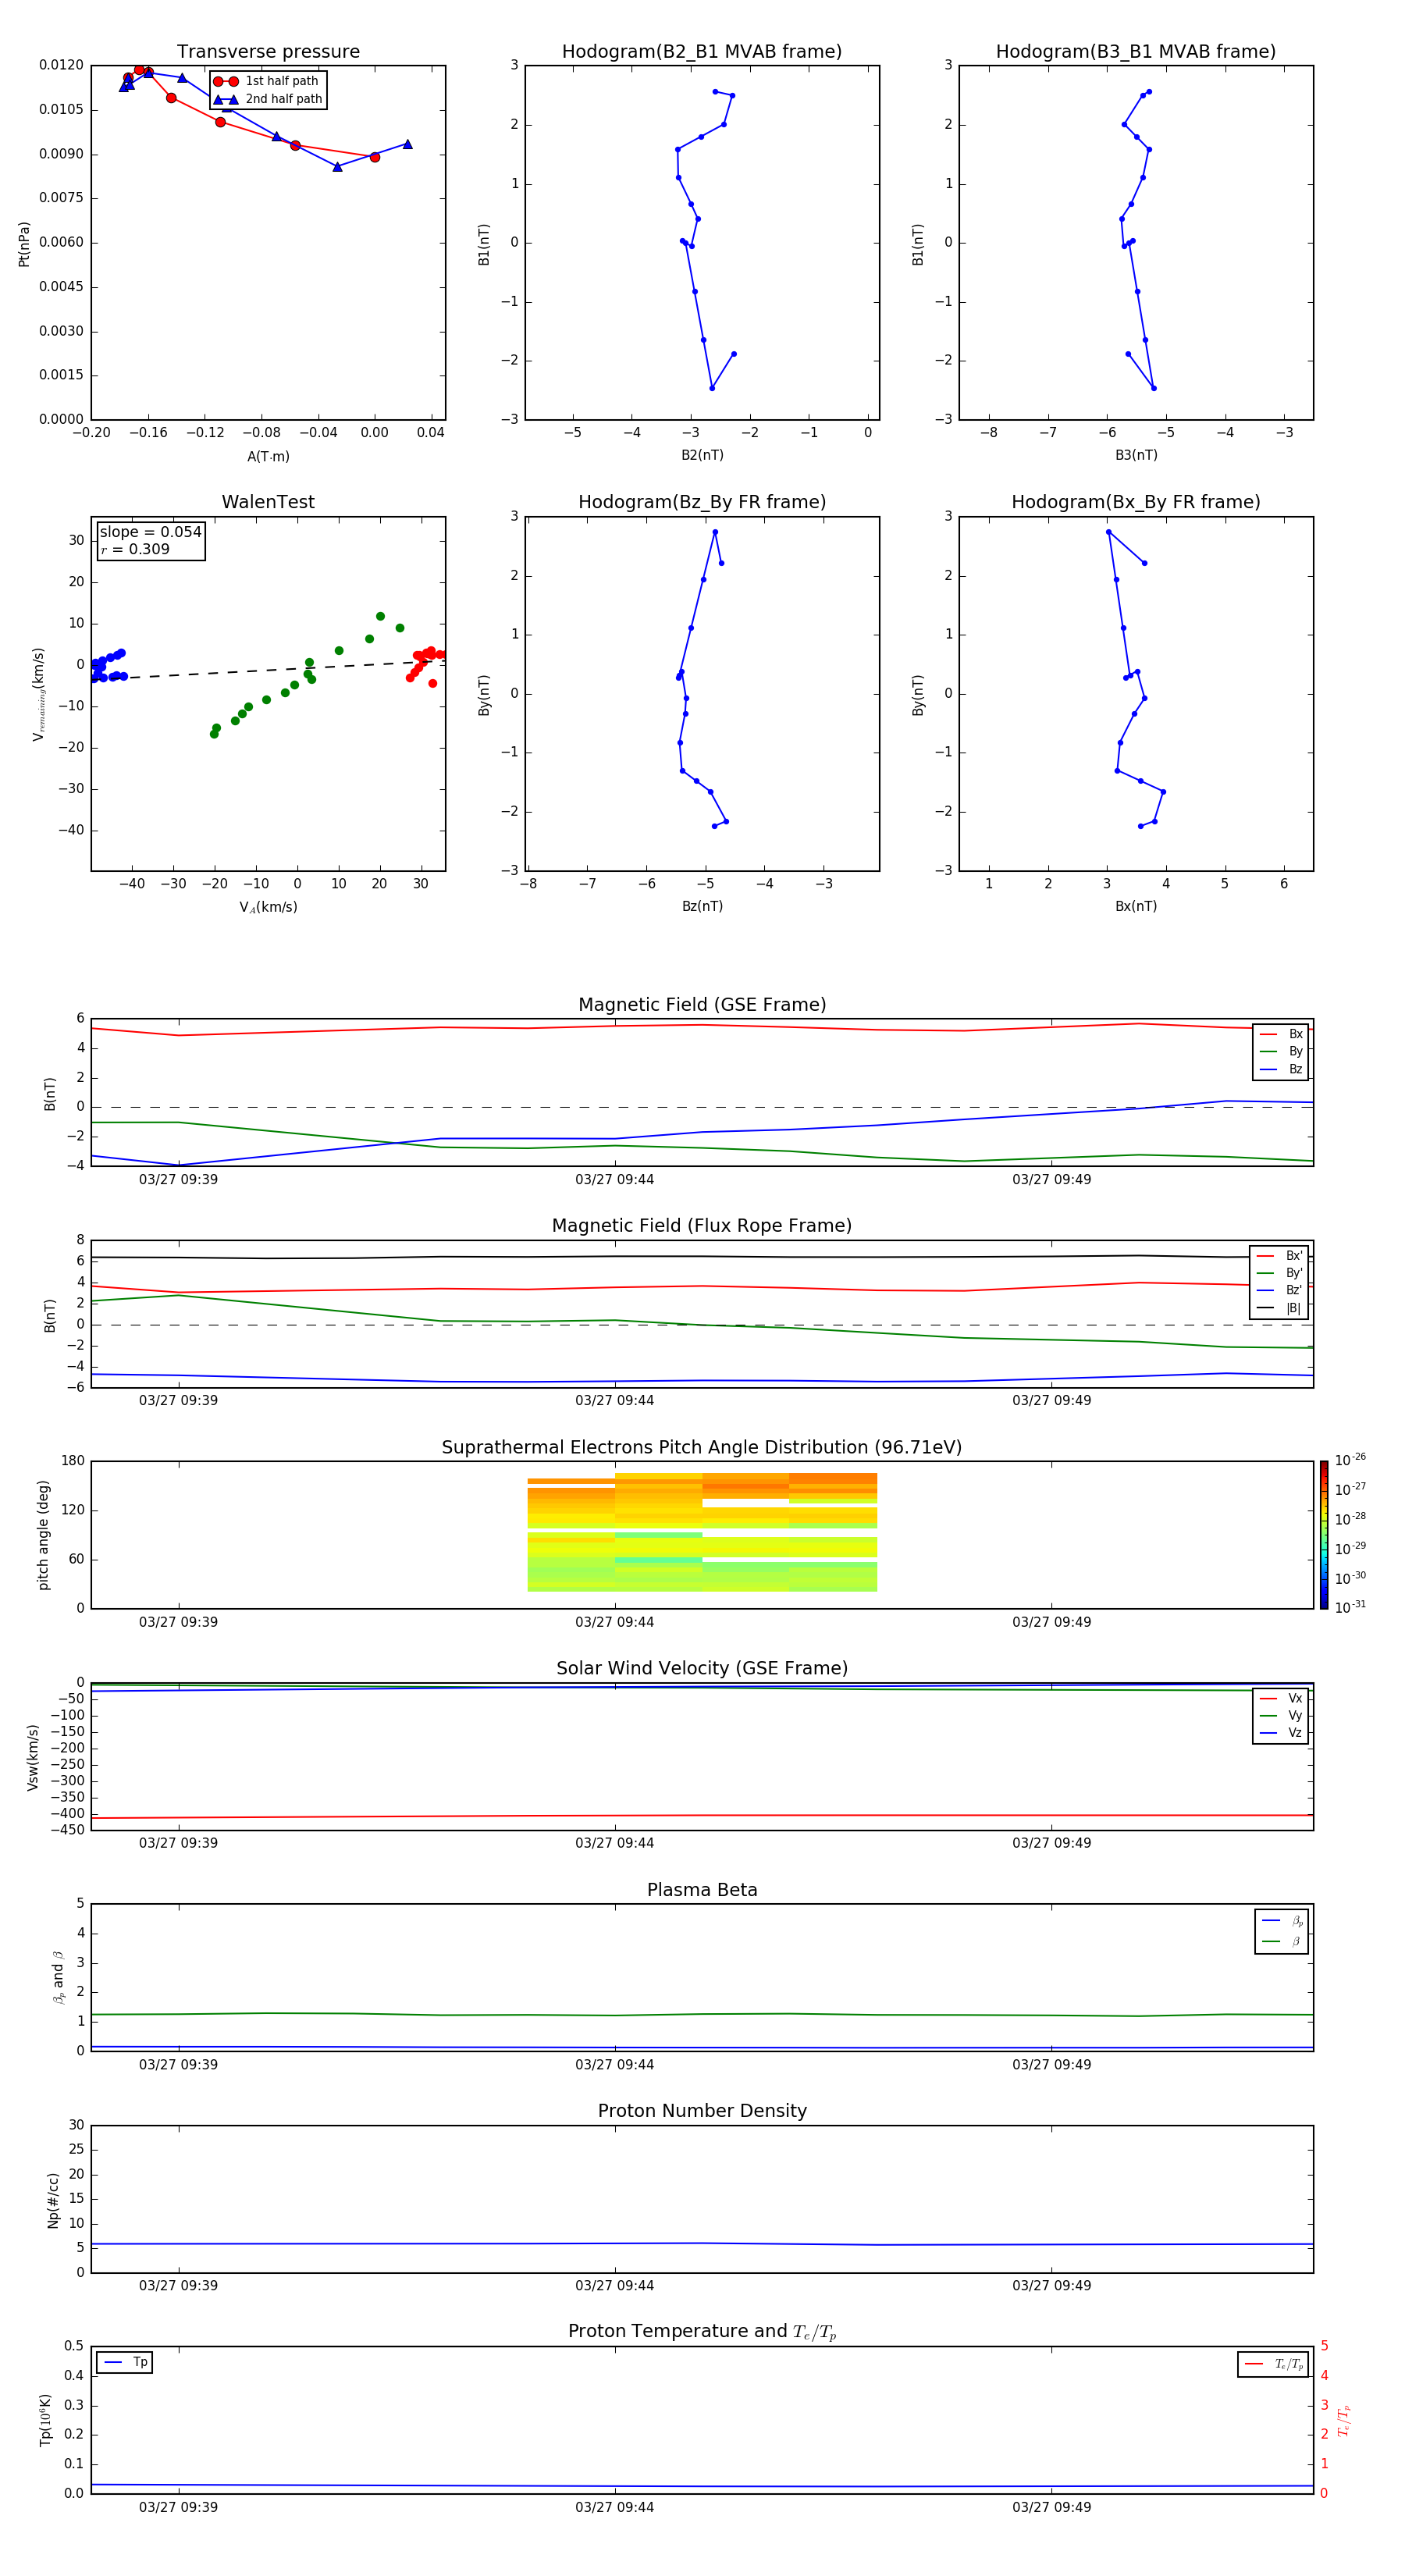The height and width of the screenshot is (2576, 1405).
Task: Click the 'Bz(nT)' x-axis label
Action: [x=702, y=906]
